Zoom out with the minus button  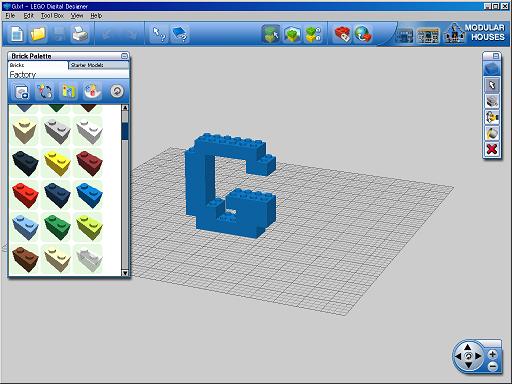[493, 367]
